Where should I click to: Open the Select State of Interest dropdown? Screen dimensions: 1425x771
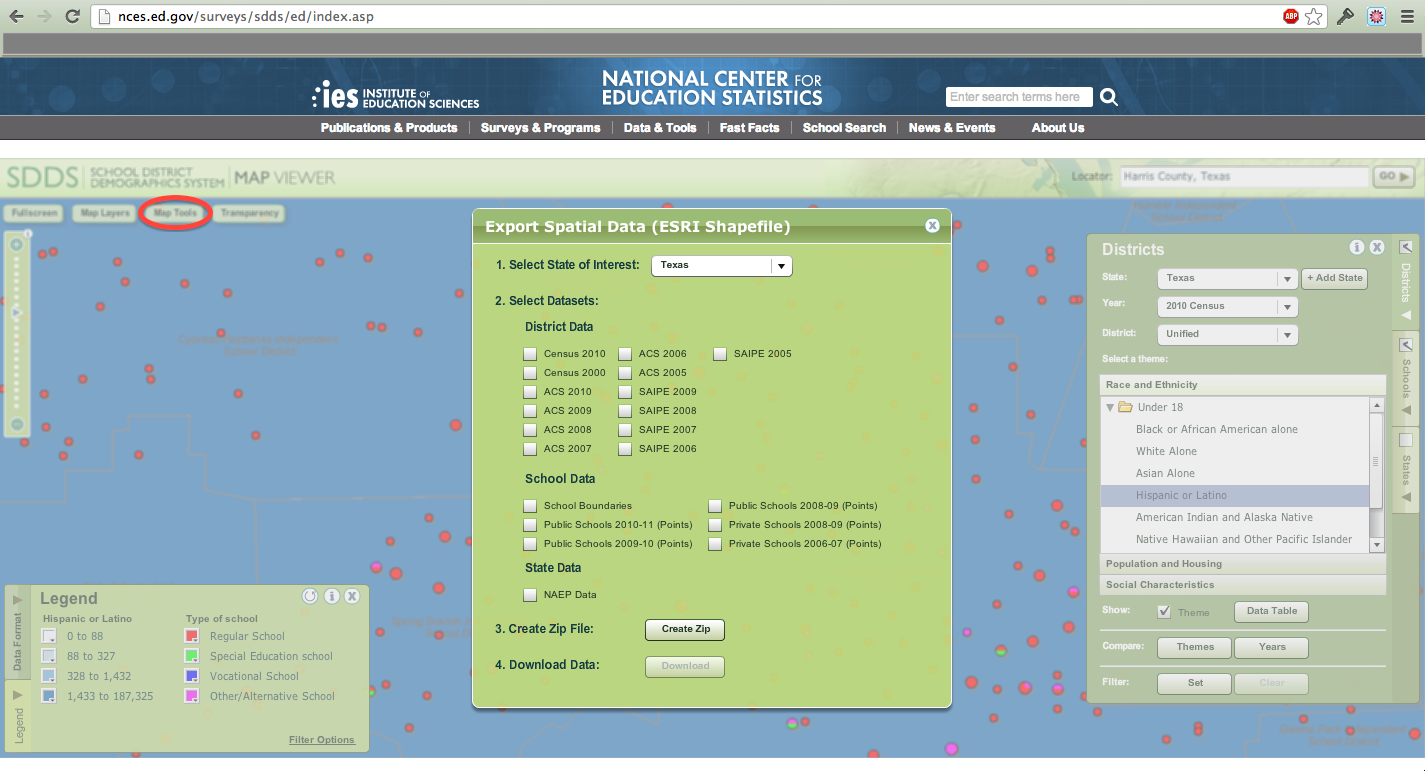pyautogui.click(x=780, y=265)
